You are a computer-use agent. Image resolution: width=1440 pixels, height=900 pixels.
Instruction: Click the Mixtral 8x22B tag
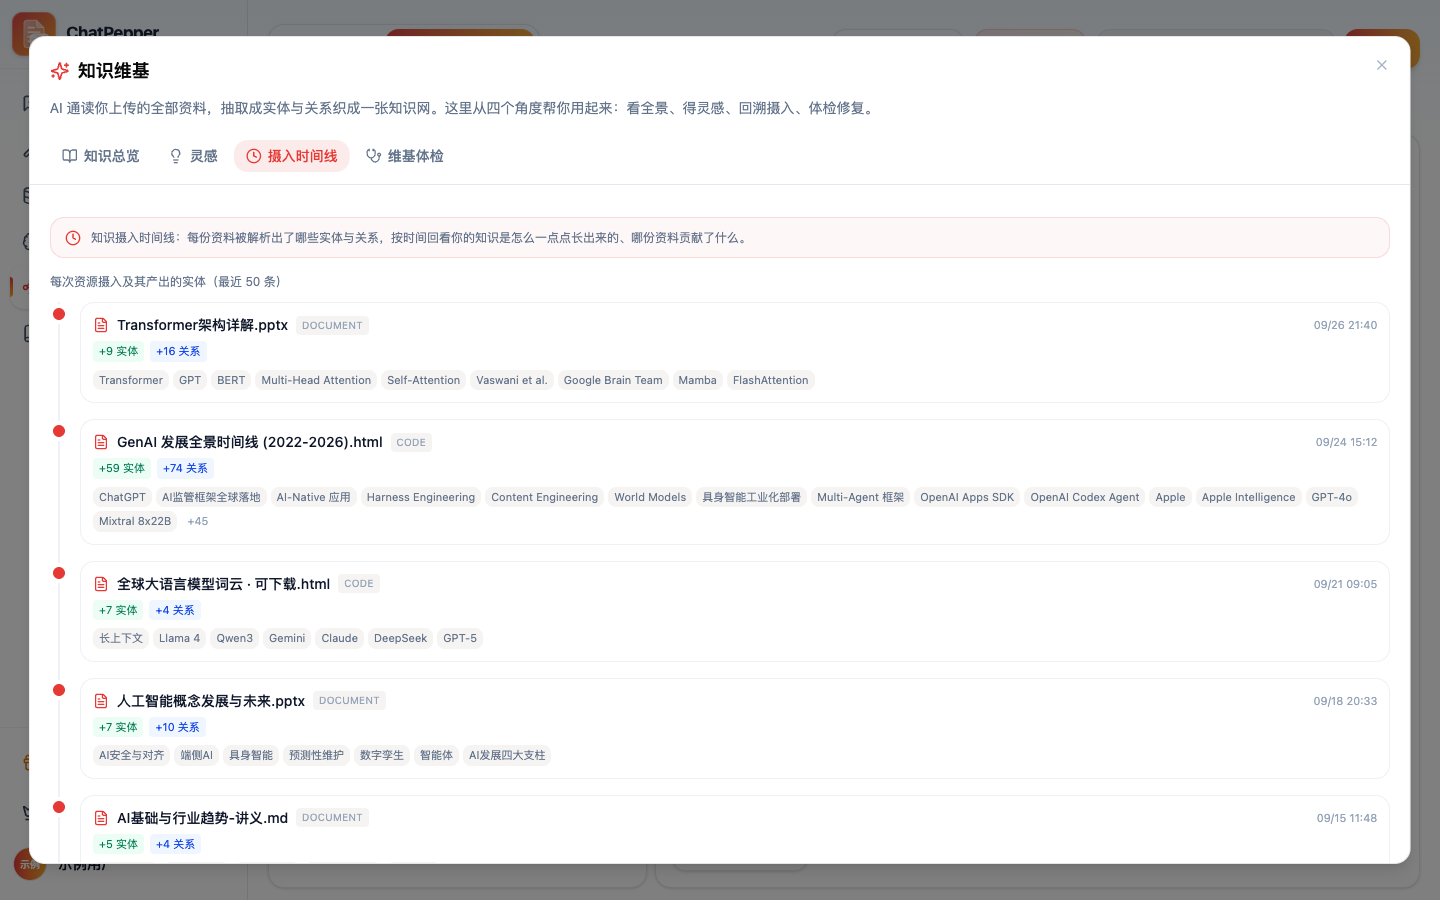click(x=135, y=521)
